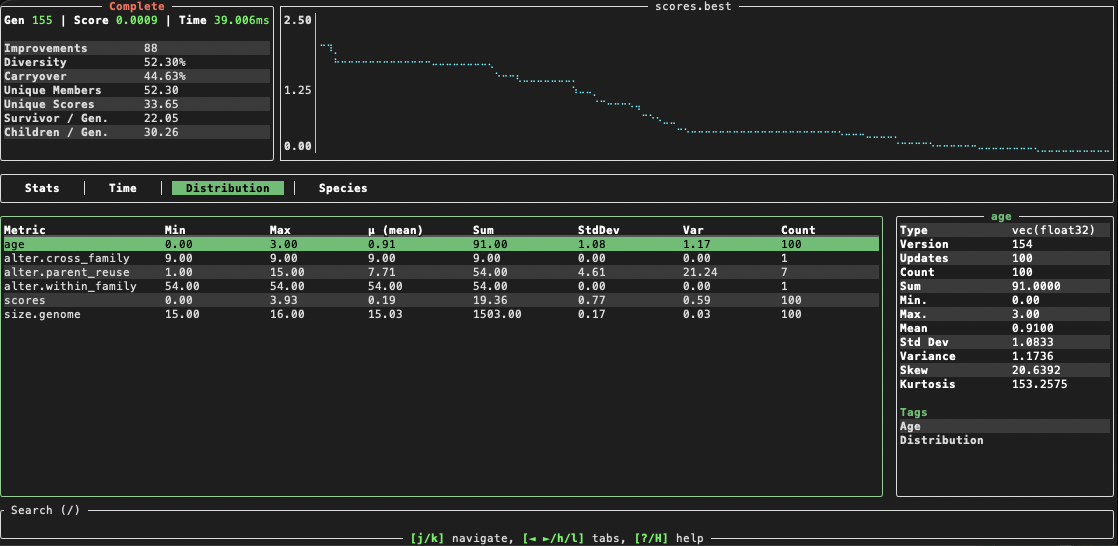Image resolution: width=1118 pixels, height=546 pixels.
Task: Click the age detail panel title
Action: (1001, 216)
